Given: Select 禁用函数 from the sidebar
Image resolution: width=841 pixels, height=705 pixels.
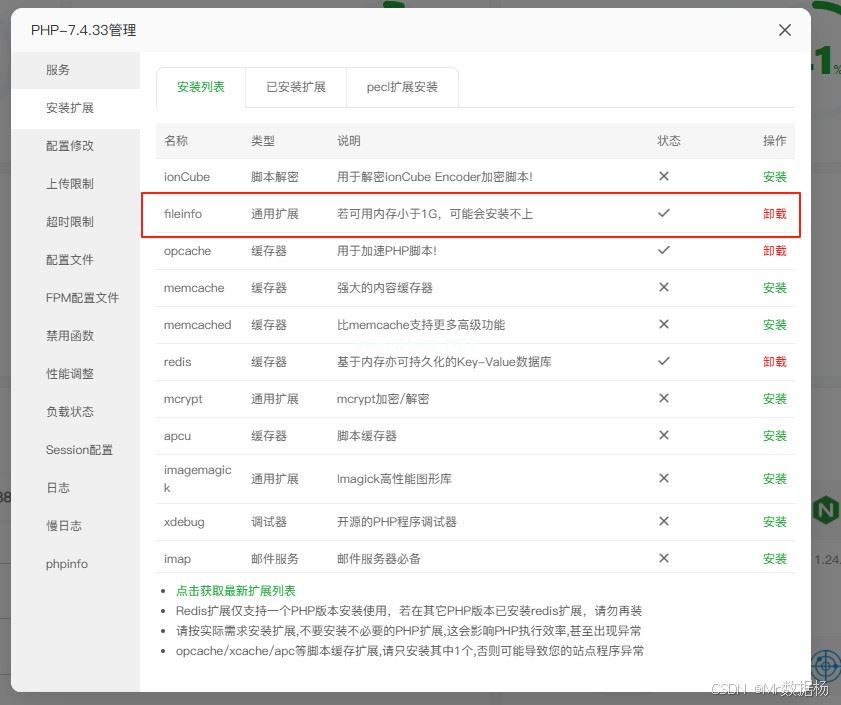Looking at the screenshot, I should pos(70,336).
